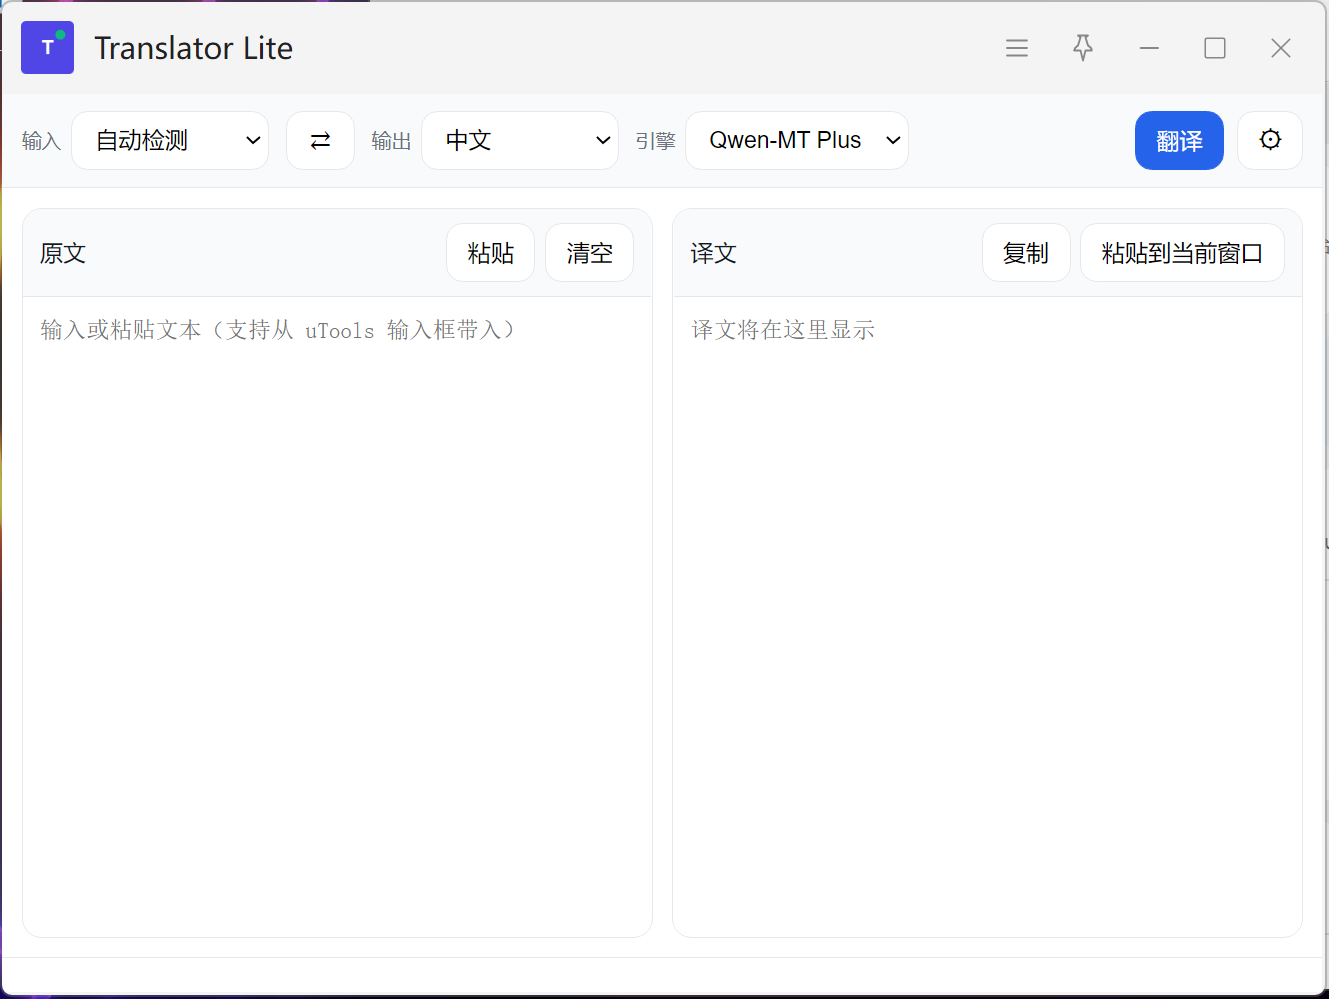Copy translation using the 复制 button
The width and height of the screenshot is (1329, 999).
(x=1025, y=253)
